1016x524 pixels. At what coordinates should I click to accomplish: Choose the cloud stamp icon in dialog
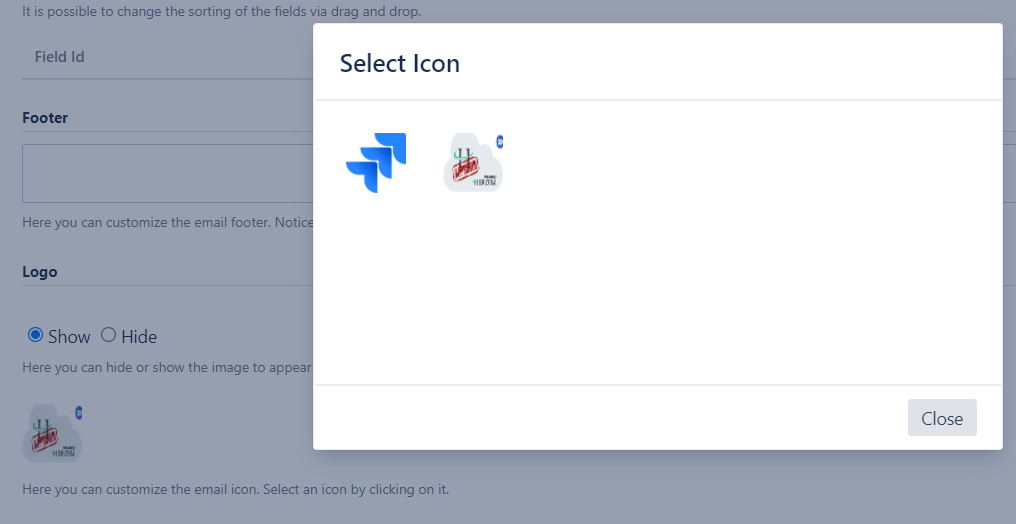[472, 164]
